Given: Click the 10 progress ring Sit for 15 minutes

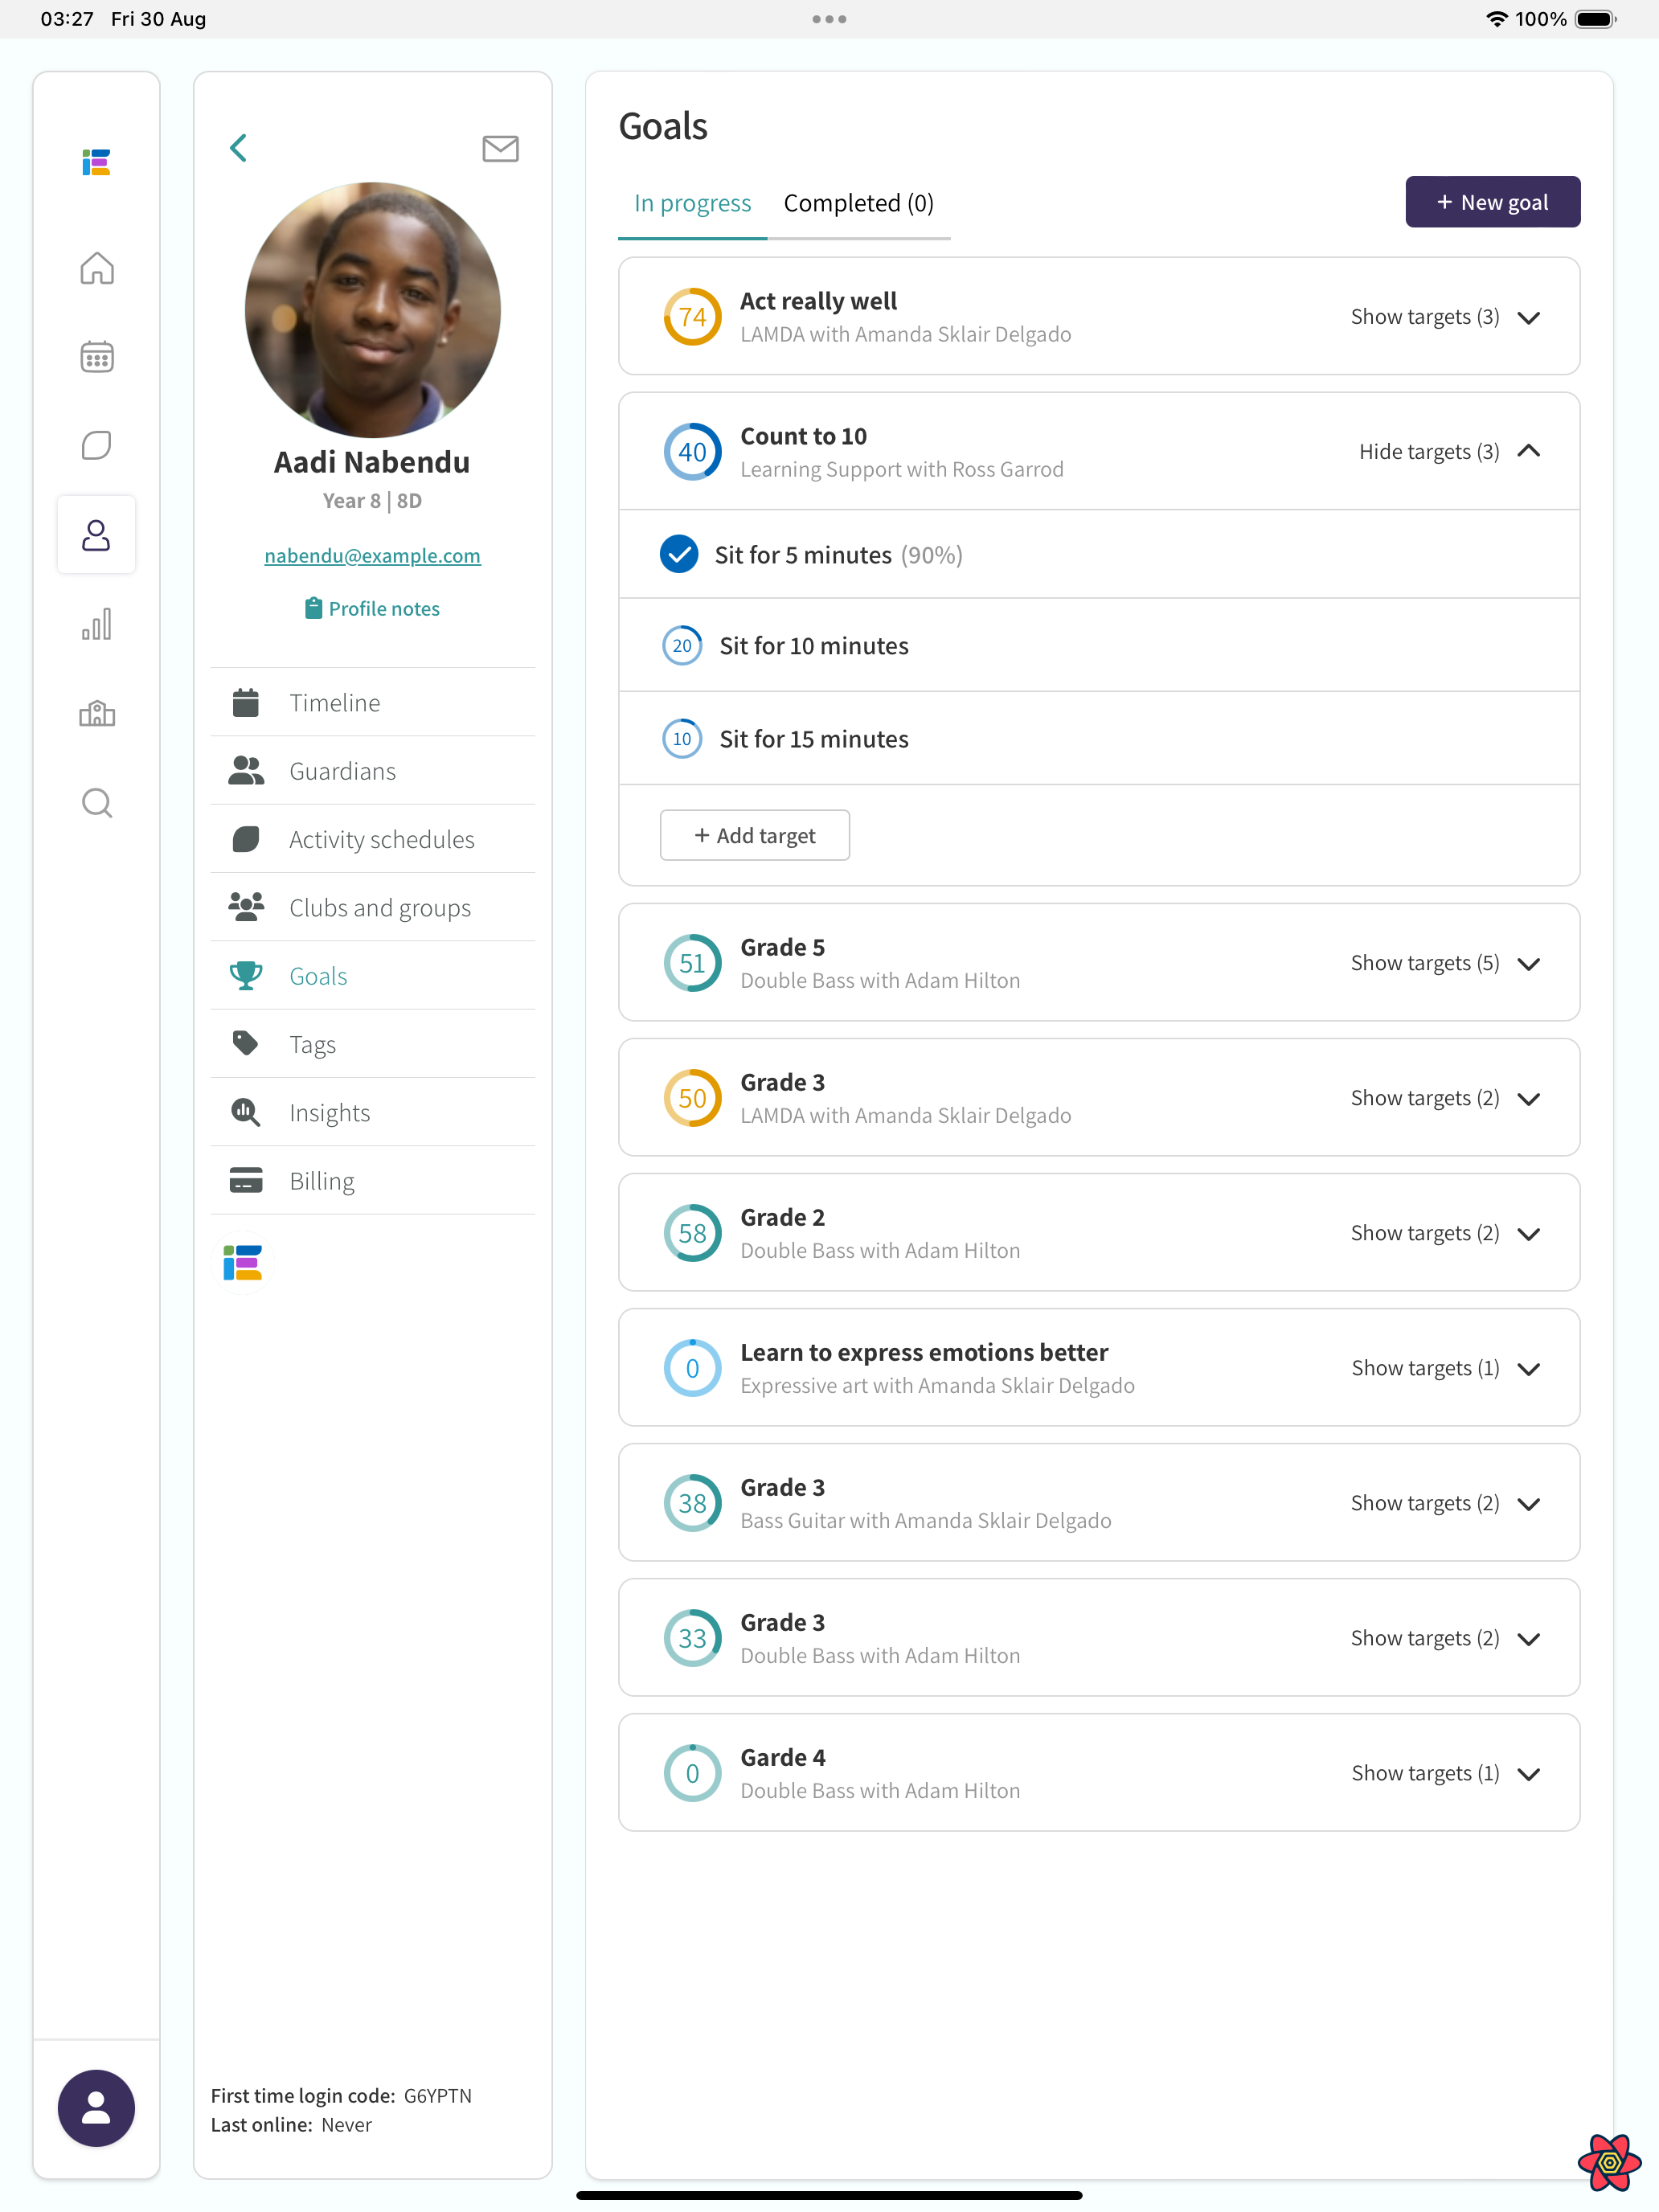Looking at the screenshot, I should click(682, 738).
